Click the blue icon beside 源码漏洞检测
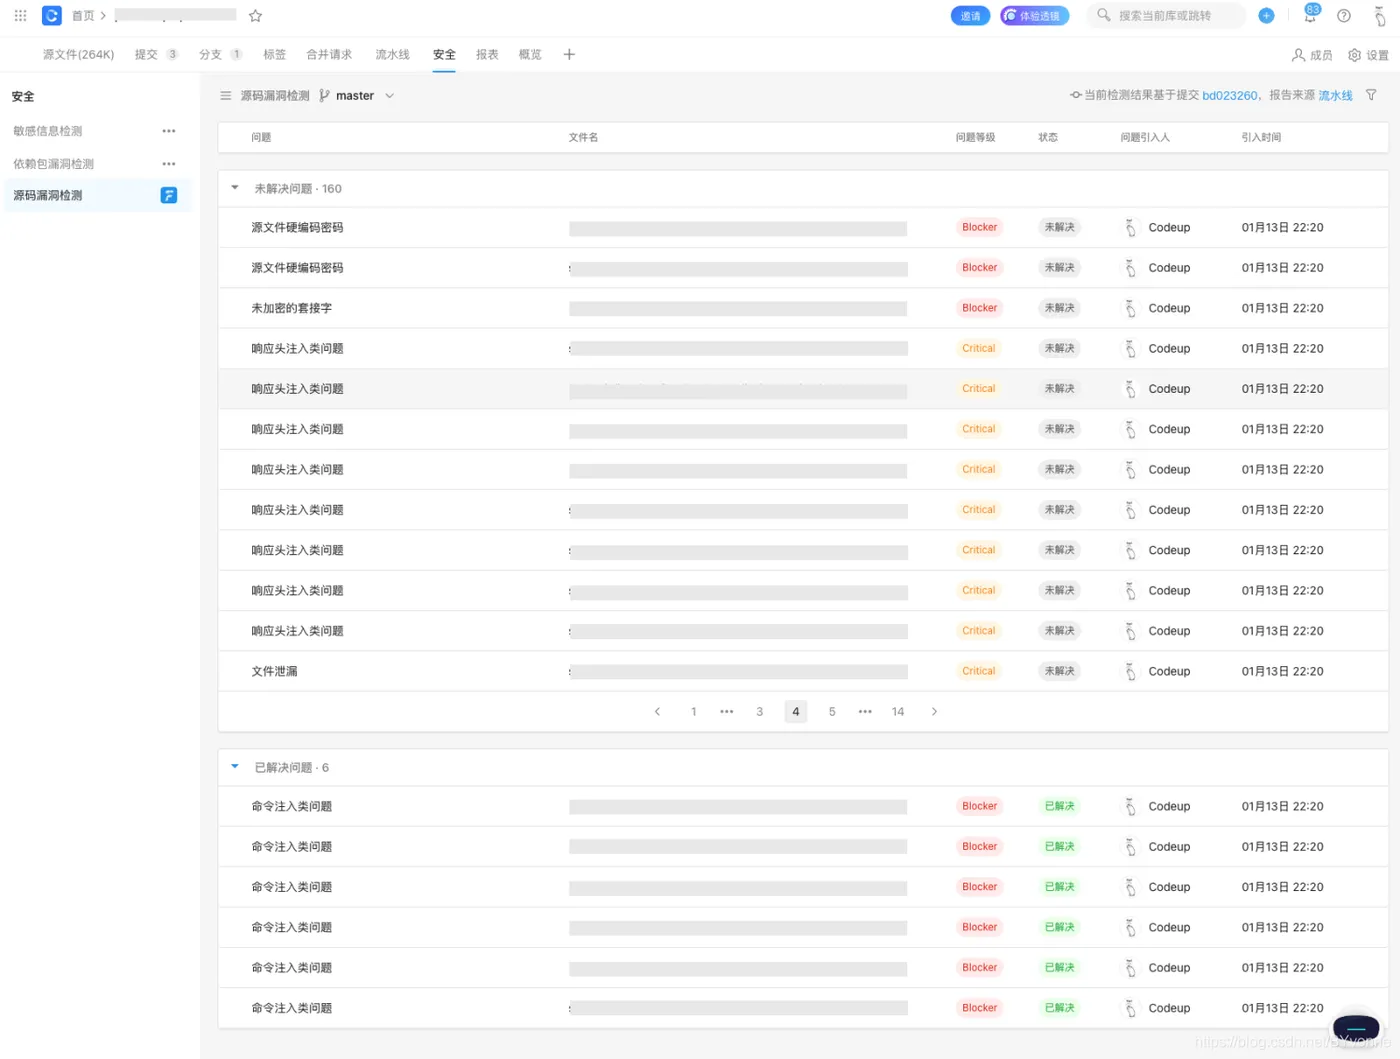Screen dimensions: 1400x1059 (x=169, y=195)
